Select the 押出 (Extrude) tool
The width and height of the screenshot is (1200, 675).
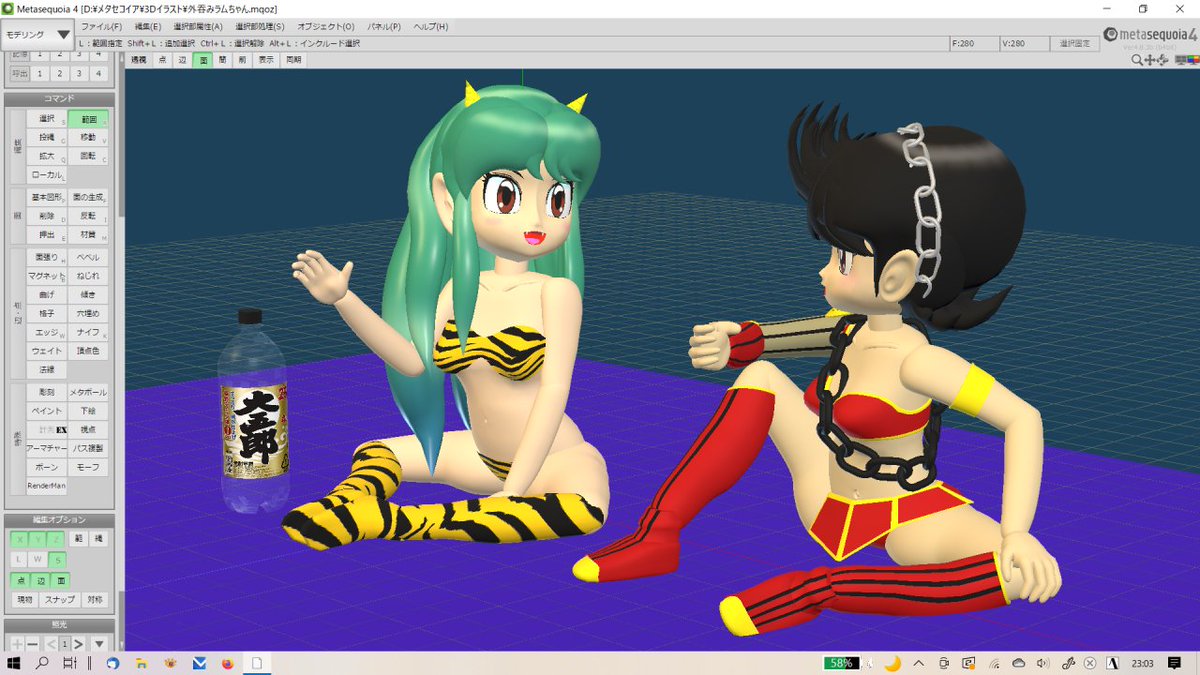(x=46, y=235)
